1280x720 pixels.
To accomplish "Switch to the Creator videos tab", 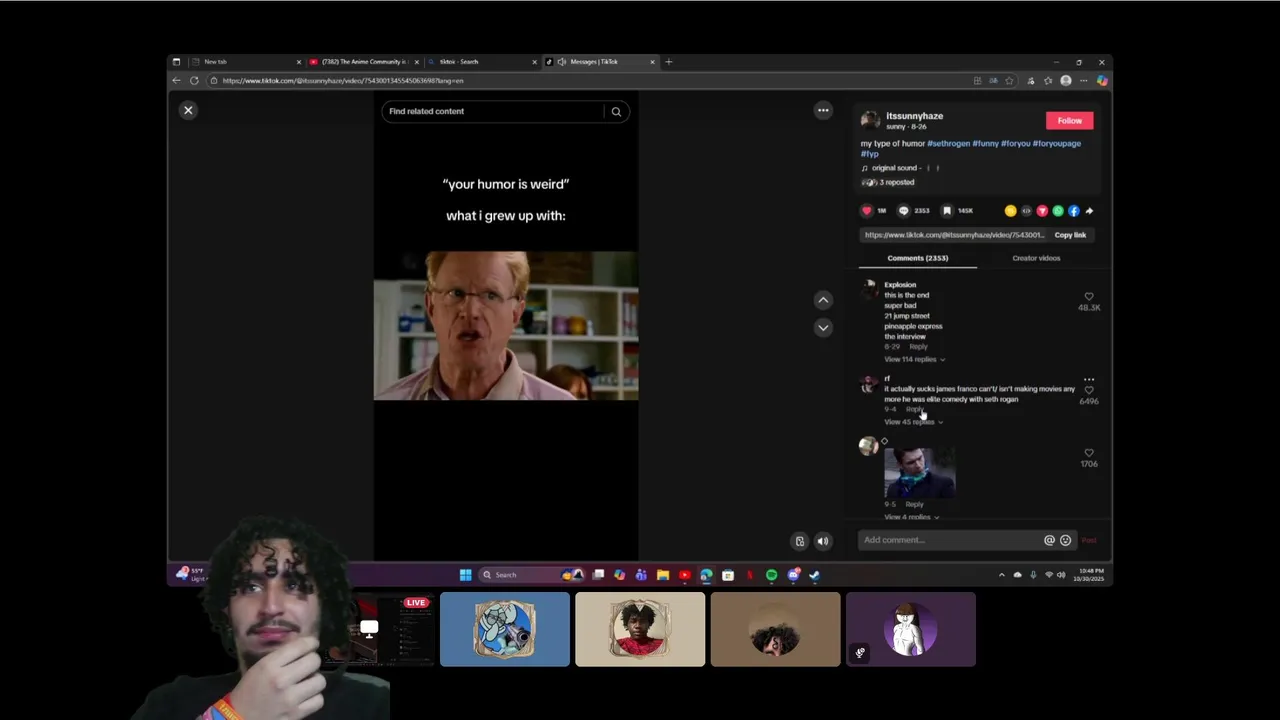I will (x=1036, y=258).
